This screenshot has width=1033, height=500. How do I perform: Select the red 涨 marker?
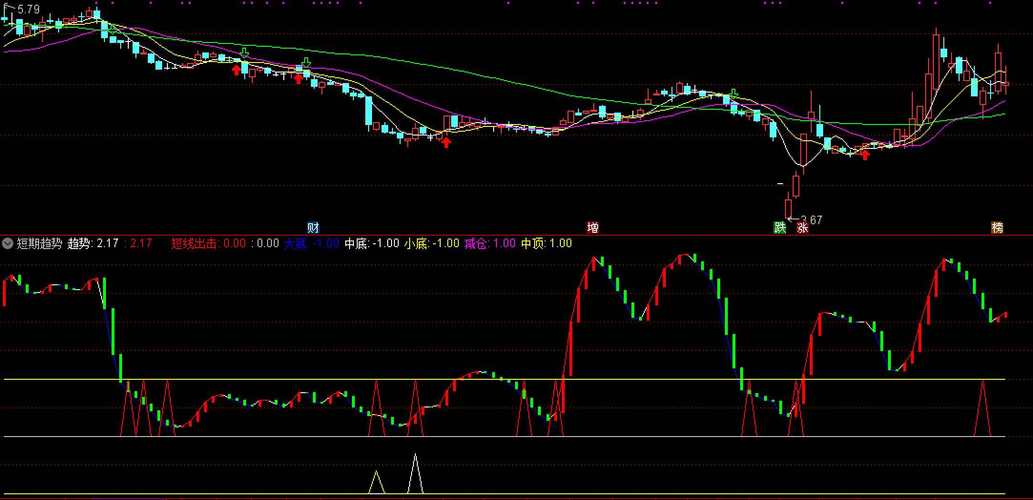[x=802, y=227]
